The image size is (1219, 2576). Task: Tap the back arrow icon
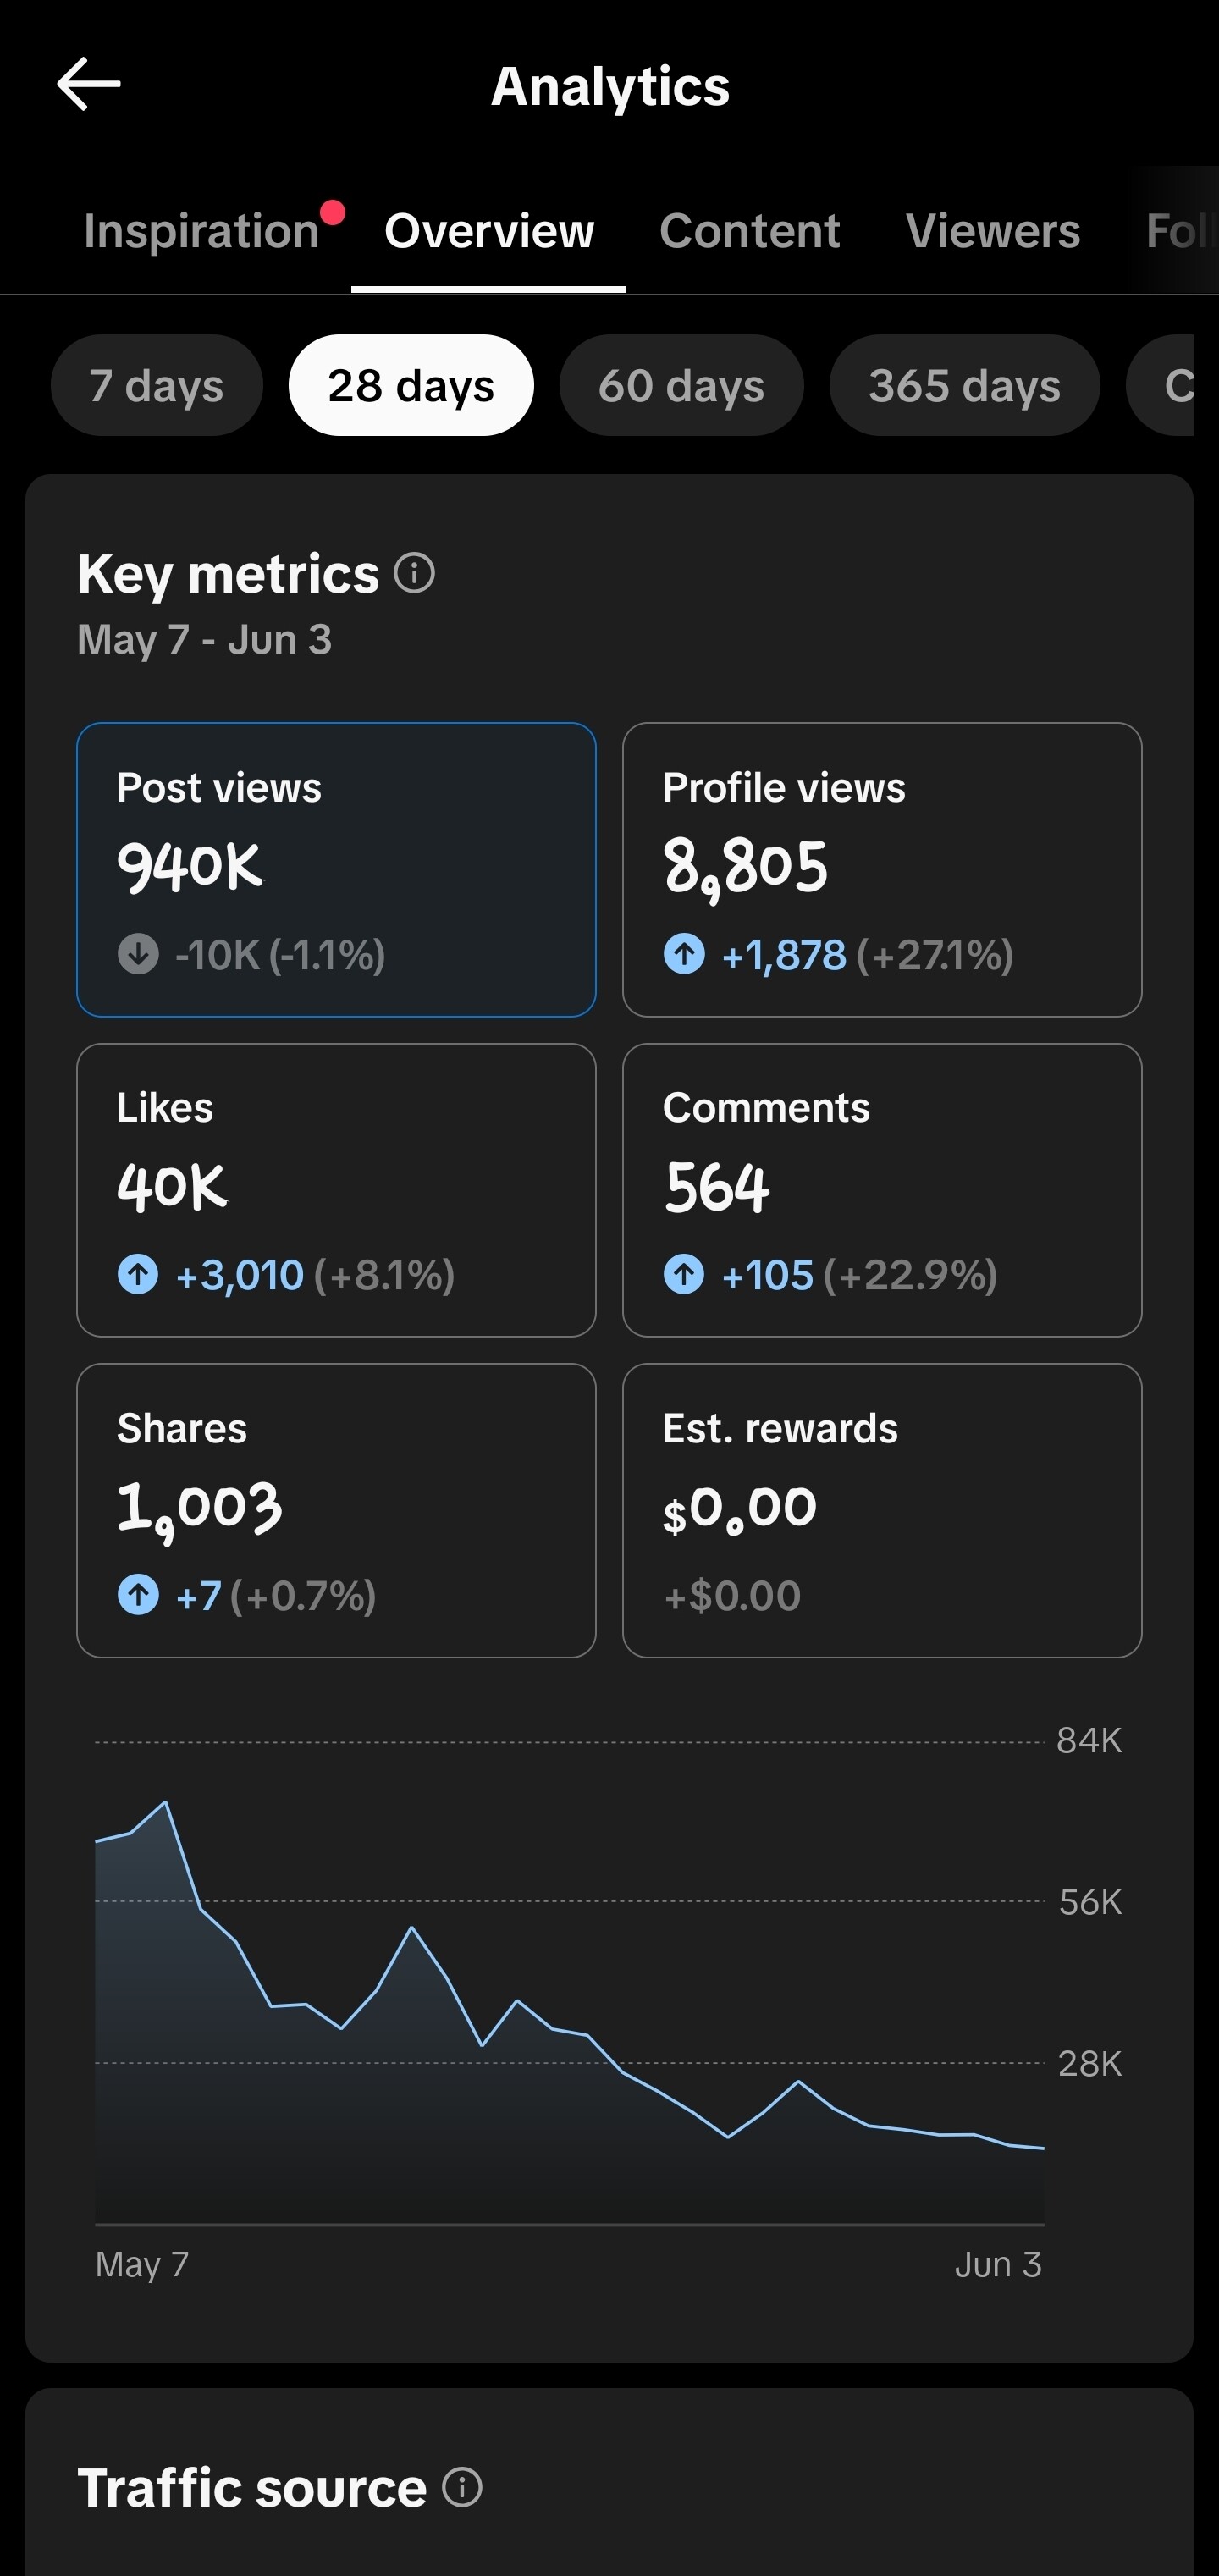click(x=89, y=84)
